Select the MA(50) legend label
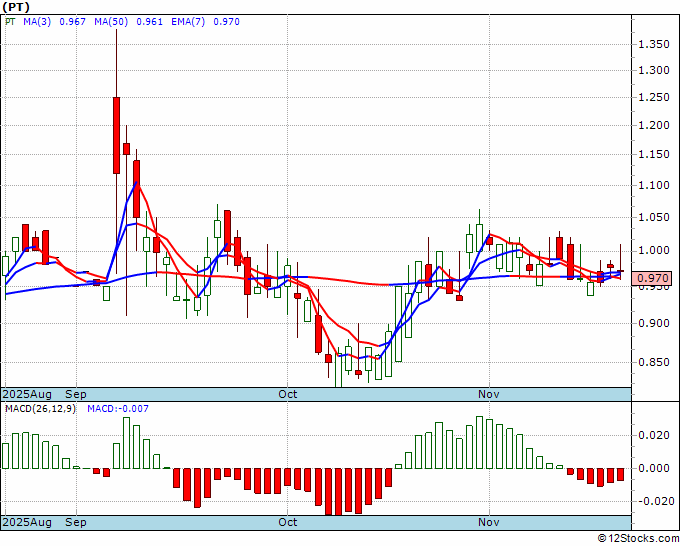This screenshot has height=546, width=680. pyautogui.click(x=111, y=22)
